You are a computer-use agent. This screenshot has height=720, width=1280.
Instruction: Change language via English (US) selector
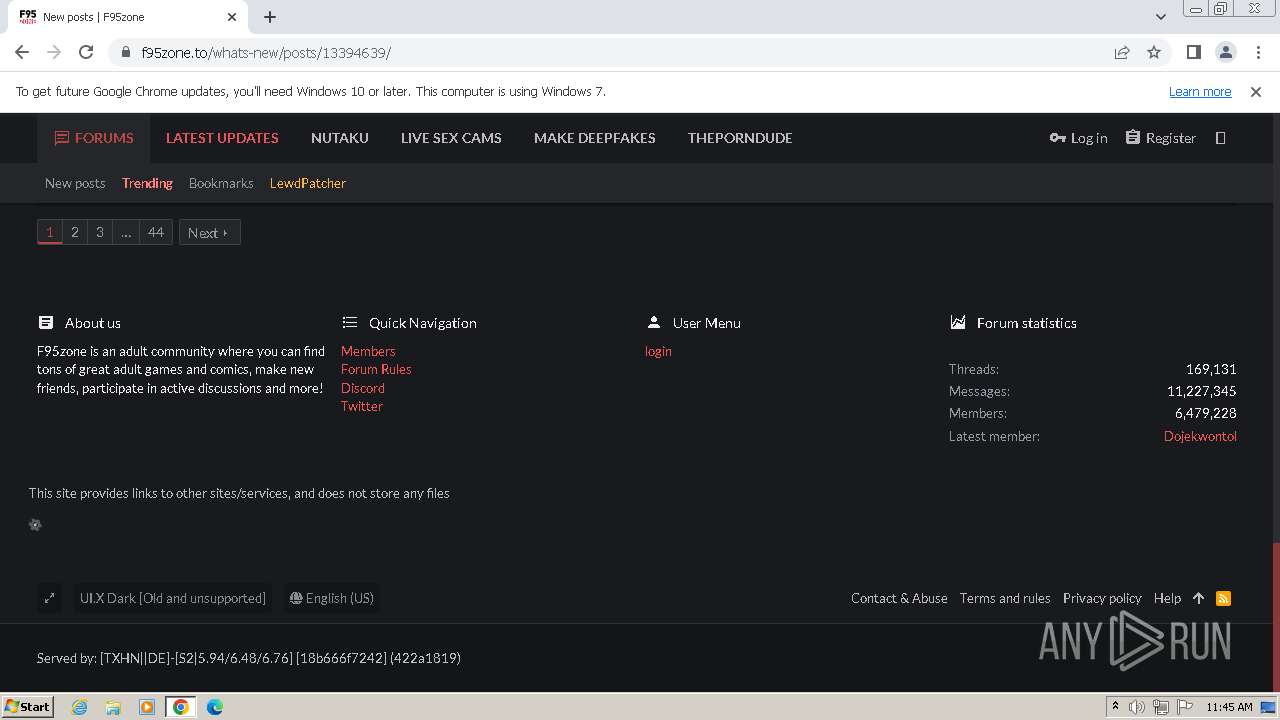[x=331, y=598]
